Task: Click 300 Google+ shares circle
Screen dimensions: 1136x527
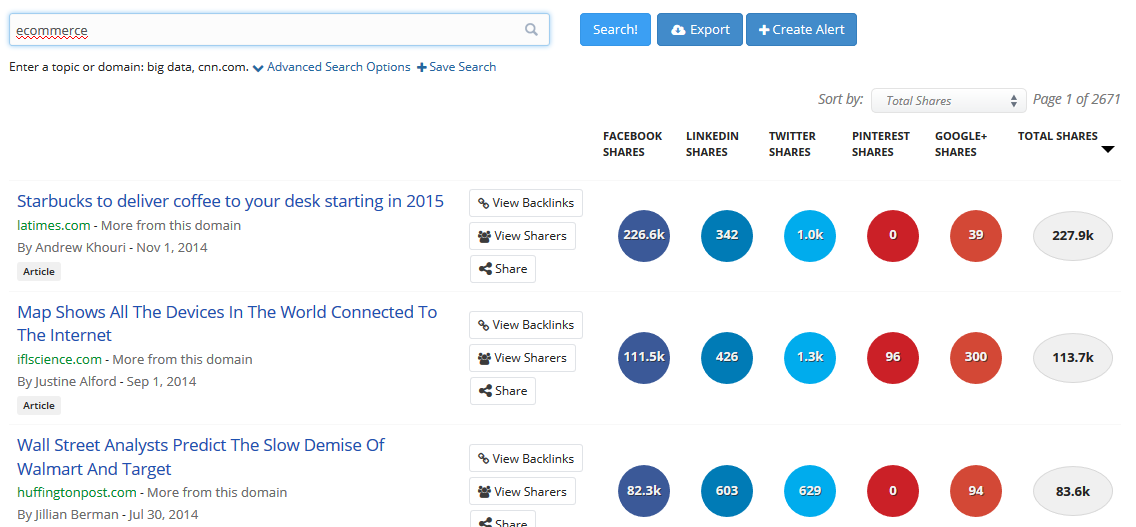Action: pyautogui.click(x=976, y=357)
